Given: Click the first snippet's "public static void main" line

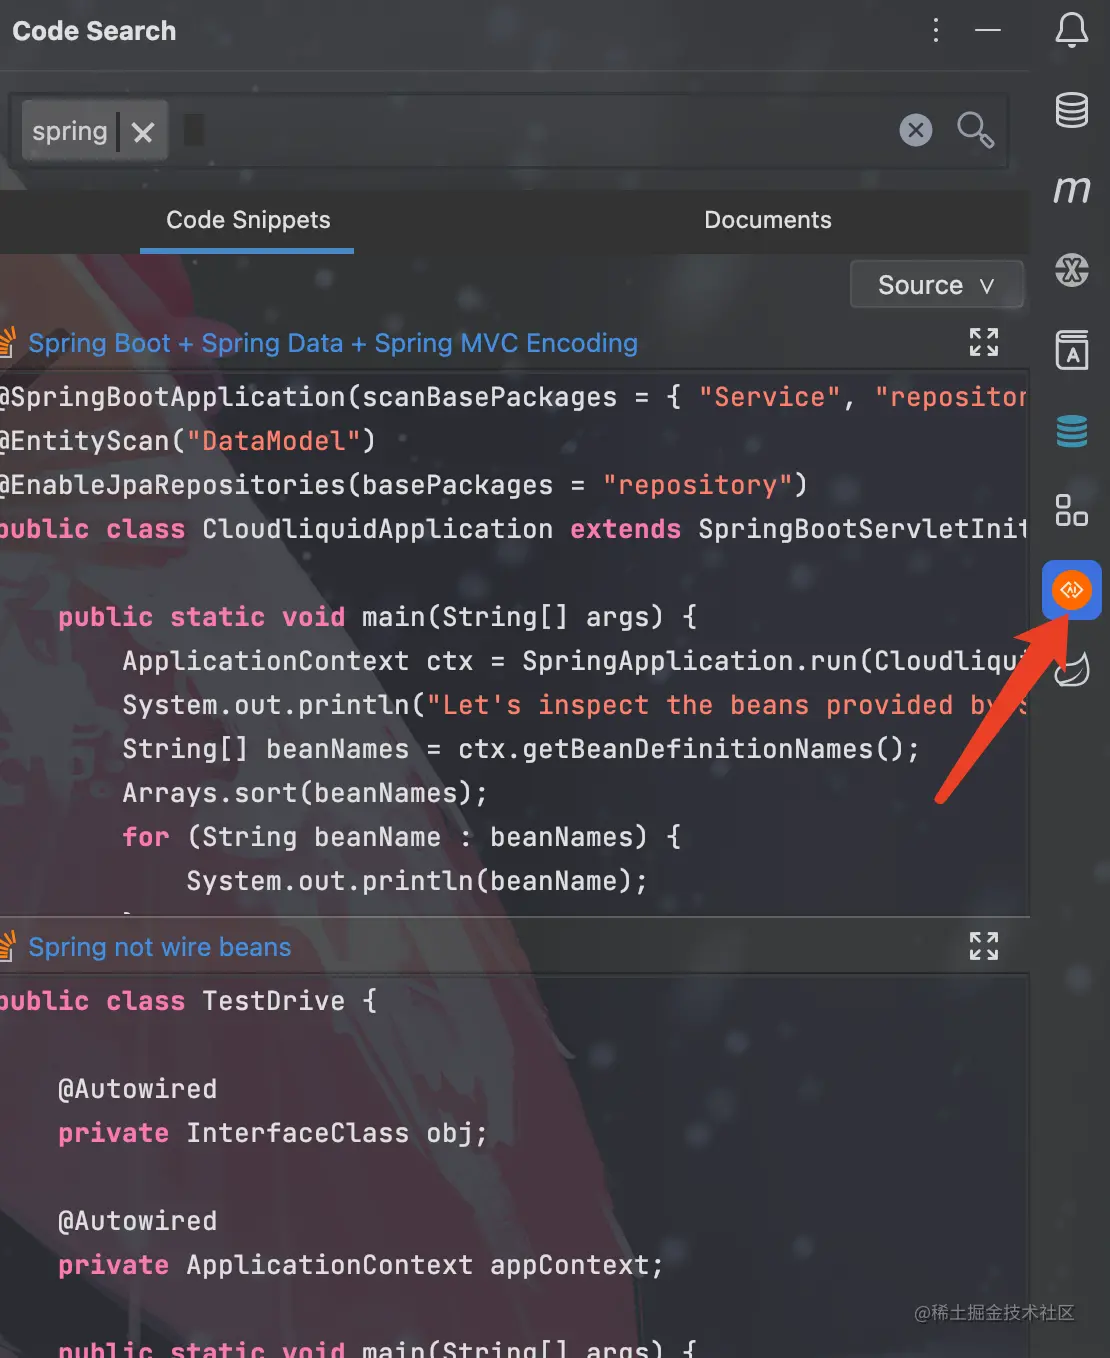Looking at the screenshot, I should [378, 617].
